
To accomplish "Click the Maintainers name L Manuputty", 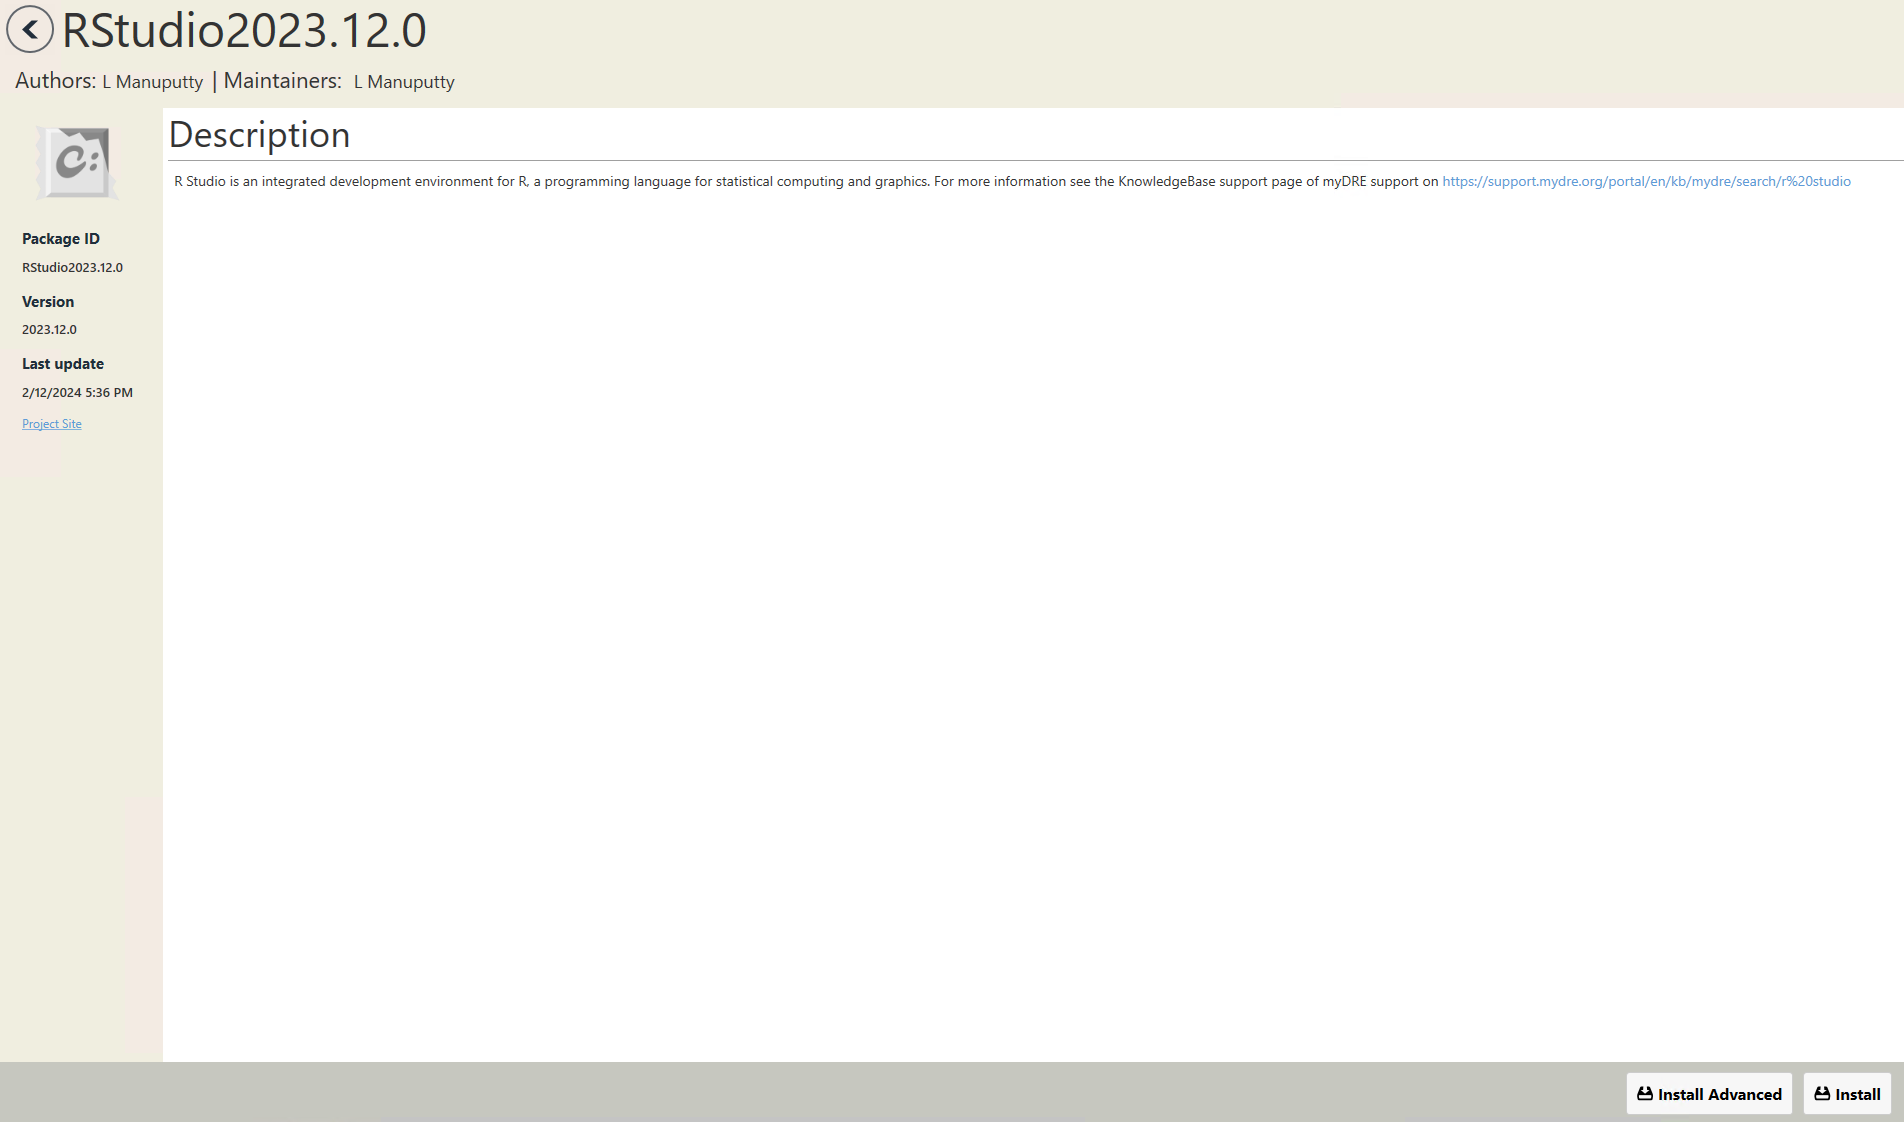I will [404, 82].
